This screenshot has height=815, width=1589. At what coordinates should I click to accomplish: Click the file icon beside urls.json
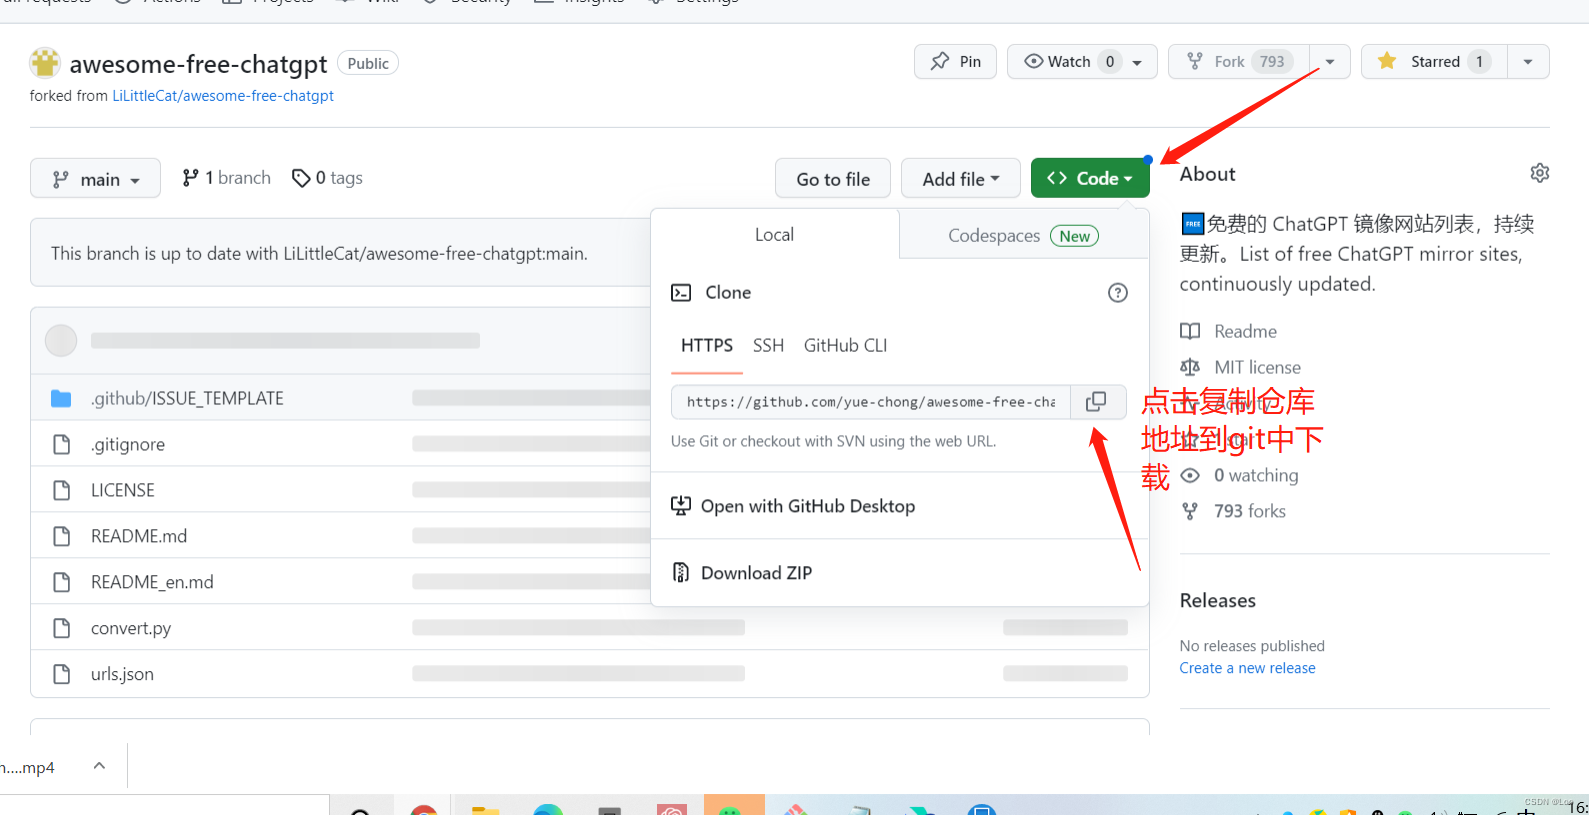61,674
